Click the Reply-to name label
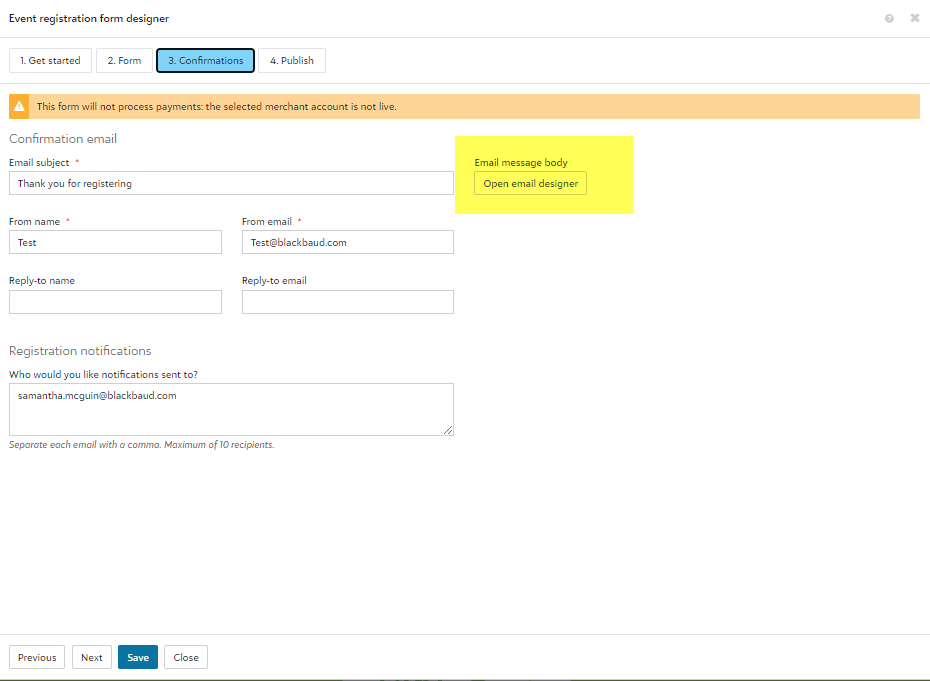This screenshot has width=930, height=681. click(x=42, y=281)
